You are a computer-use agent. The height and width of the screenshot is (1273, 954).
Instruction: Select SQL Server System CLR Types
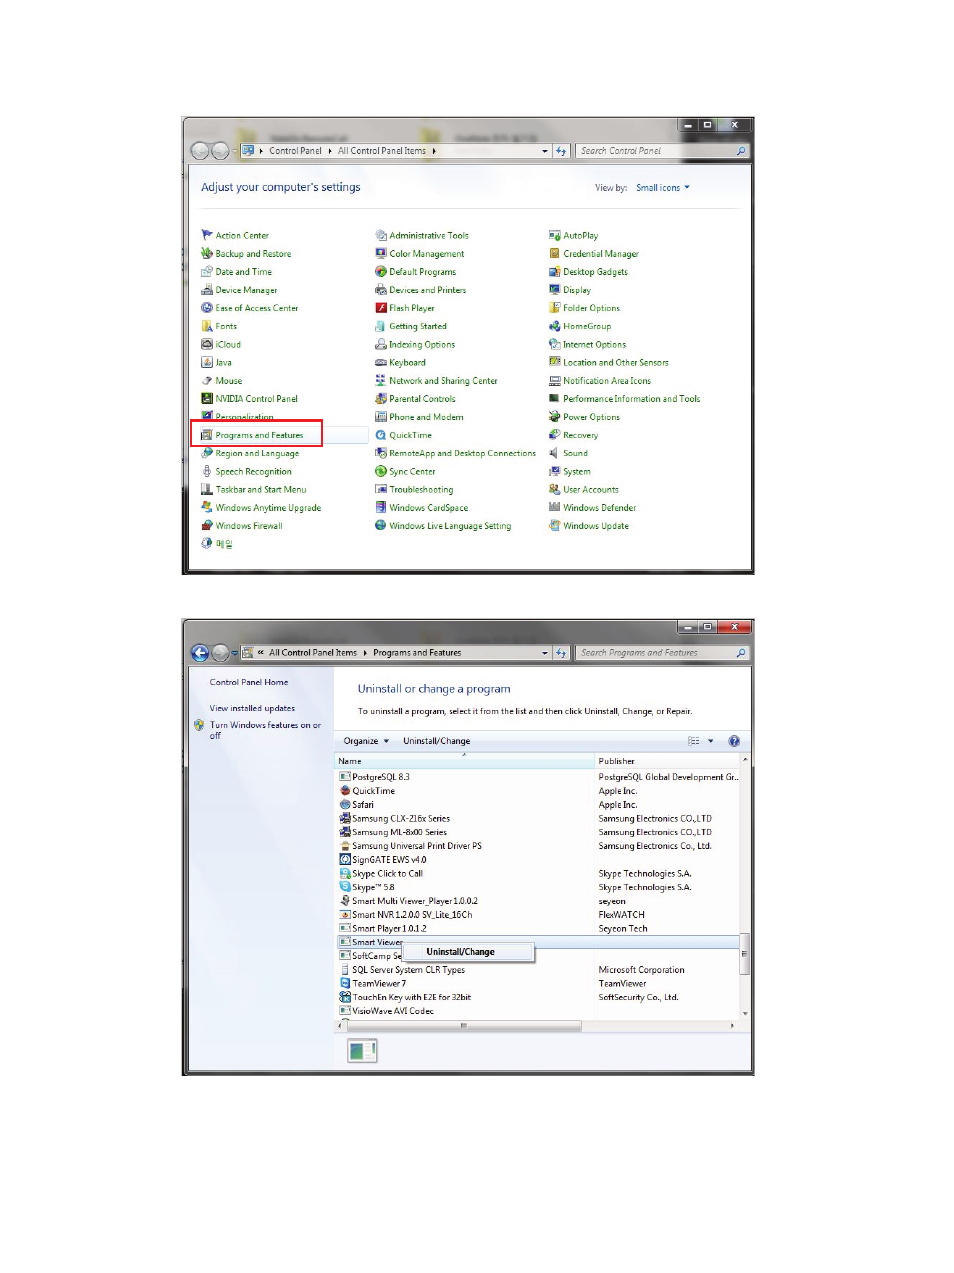(409, 970)
